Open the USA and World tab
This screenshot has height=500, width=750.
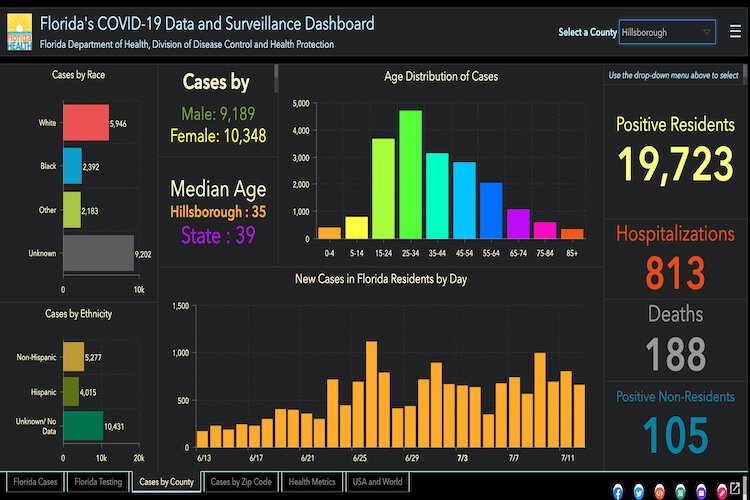click(376, 482)
